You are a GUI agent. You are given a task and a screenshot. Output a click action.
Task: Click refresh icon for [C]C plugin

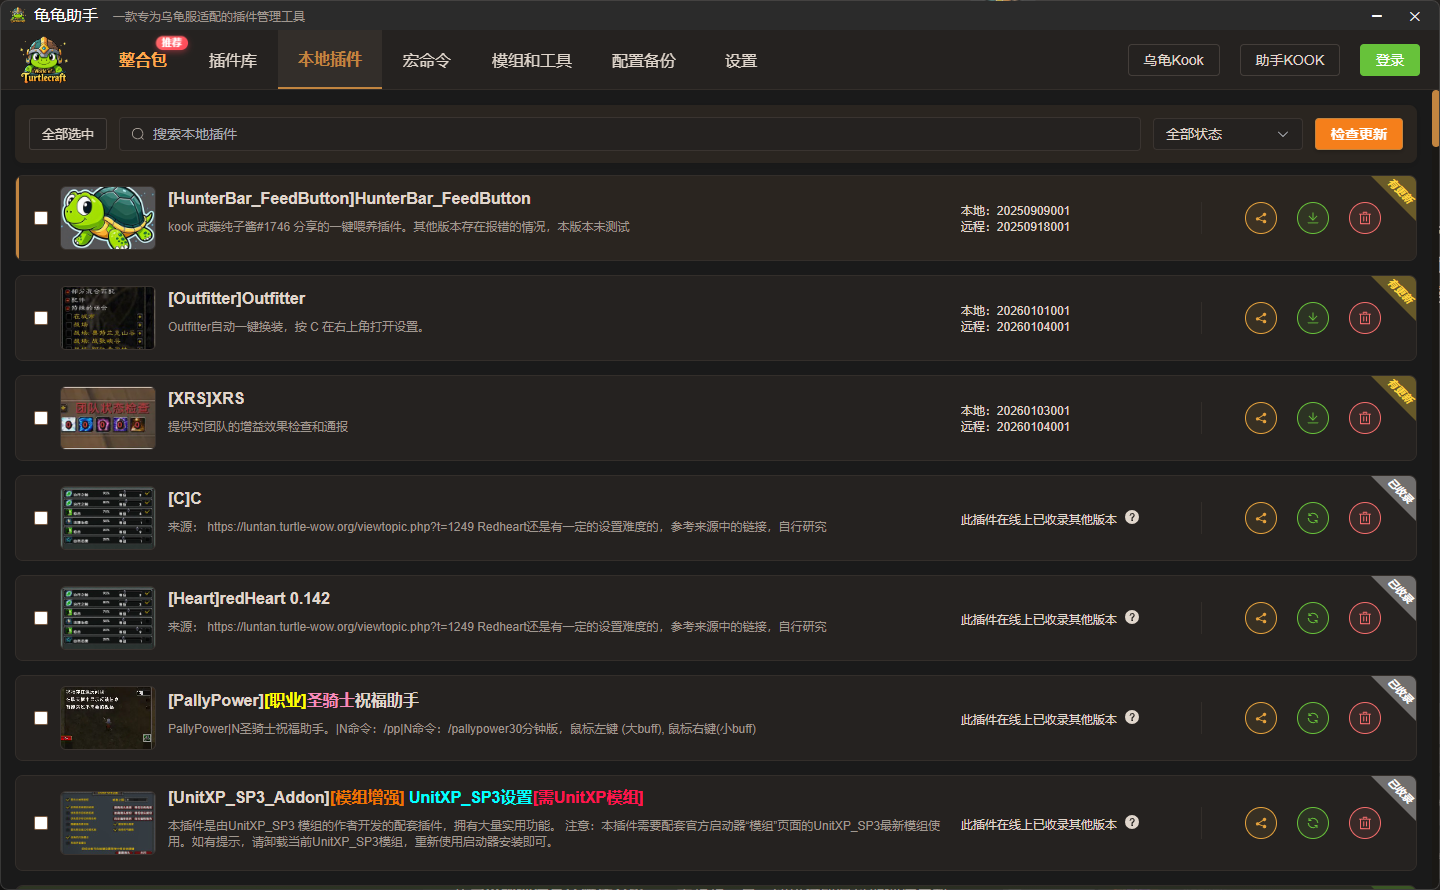(1312, 518)
